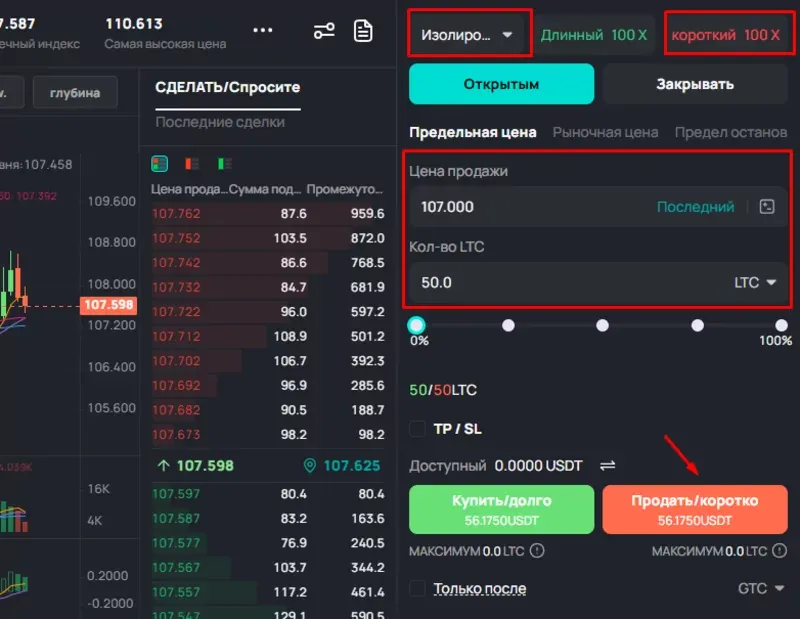Click the Кол-во LTC 50.0 field
The image size is (800, 619).
(x=598, y=282)
